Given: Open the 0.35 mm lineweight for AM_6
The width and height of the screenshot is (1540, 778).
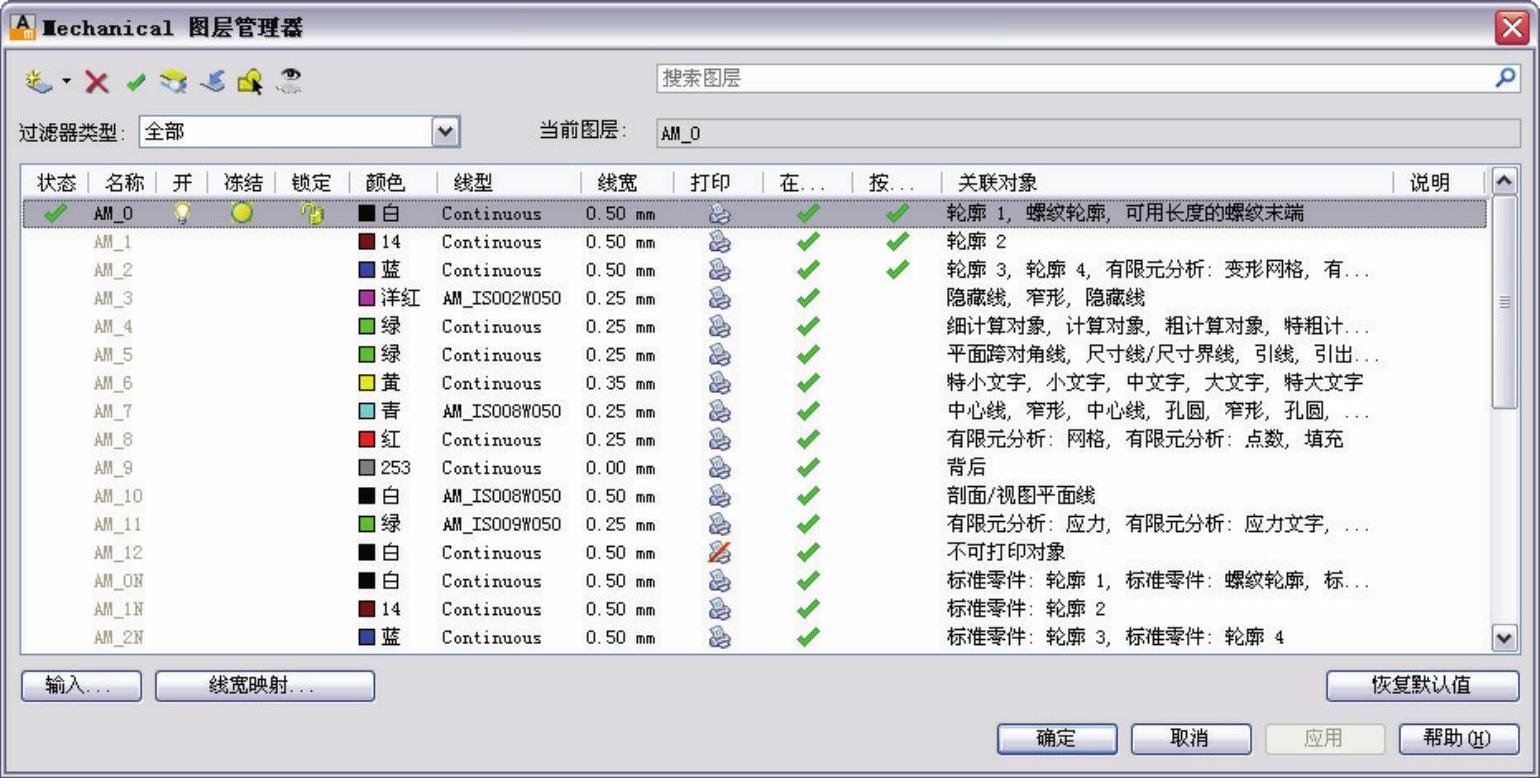Looking at the screenshot, I should [620, 383].
